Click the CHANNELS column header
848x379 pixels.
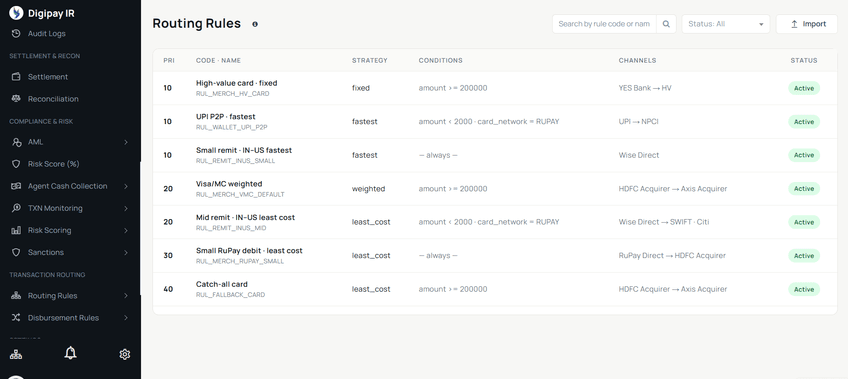(637, 61)
